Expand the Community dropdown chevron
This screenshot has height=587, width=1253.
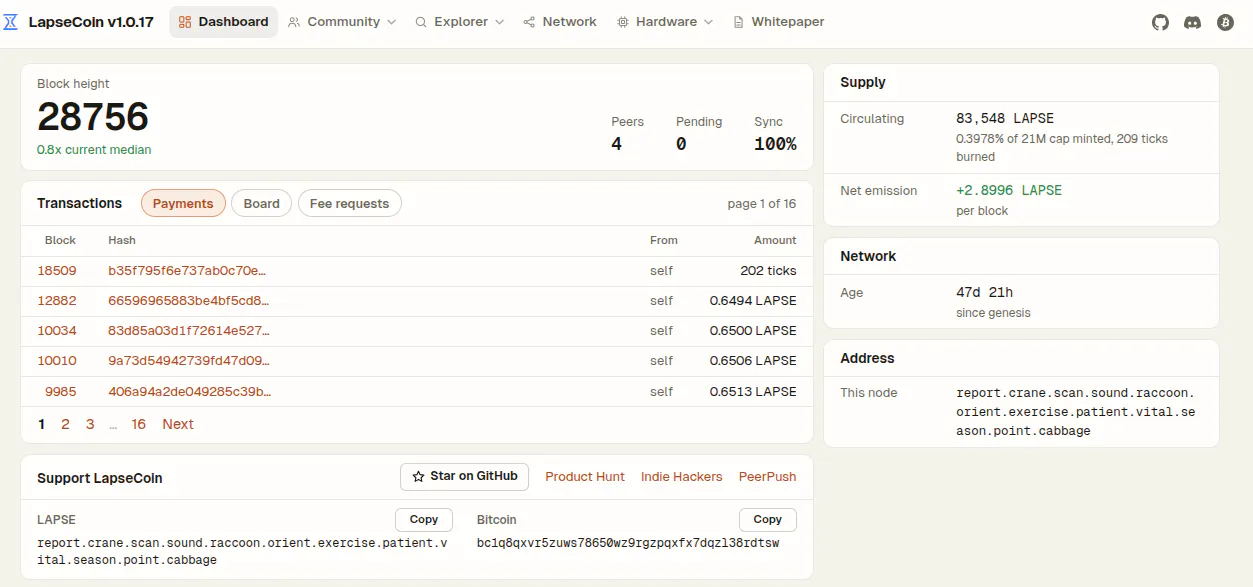point(391,22)
